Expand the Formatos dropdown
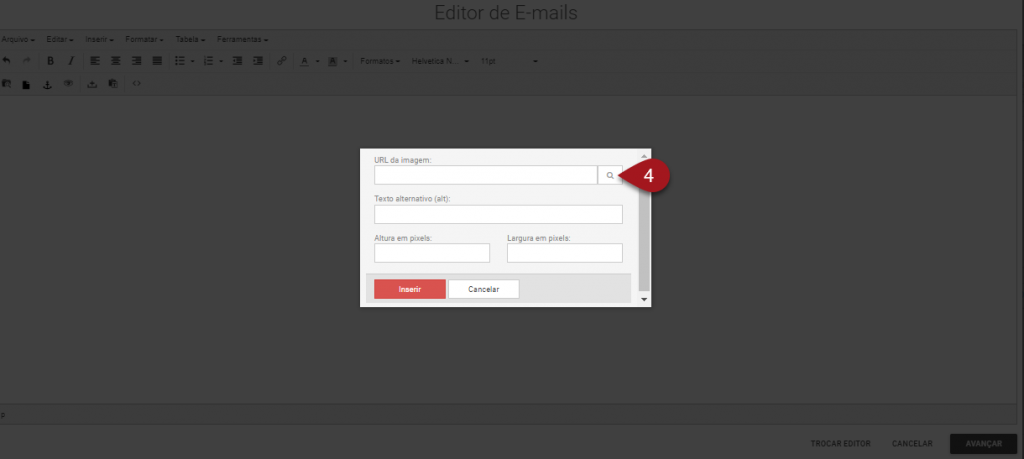Image resolution: width=1024 pixels, height=459 pixels. tap(380, 61)
